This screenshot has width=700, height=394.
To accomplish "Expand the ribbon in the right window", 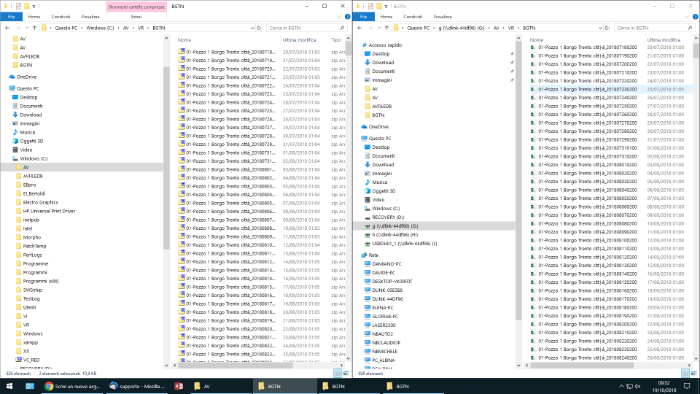I will tap(687, 17).
